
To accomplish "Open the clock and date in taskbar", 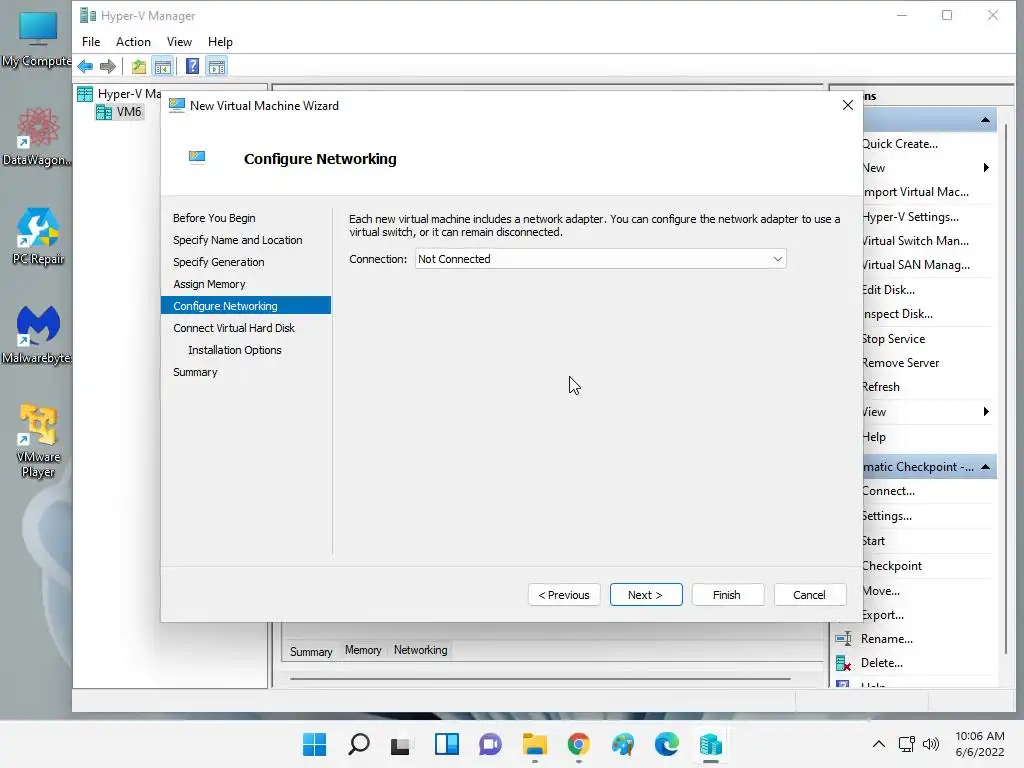I will [x=980, y=744].
